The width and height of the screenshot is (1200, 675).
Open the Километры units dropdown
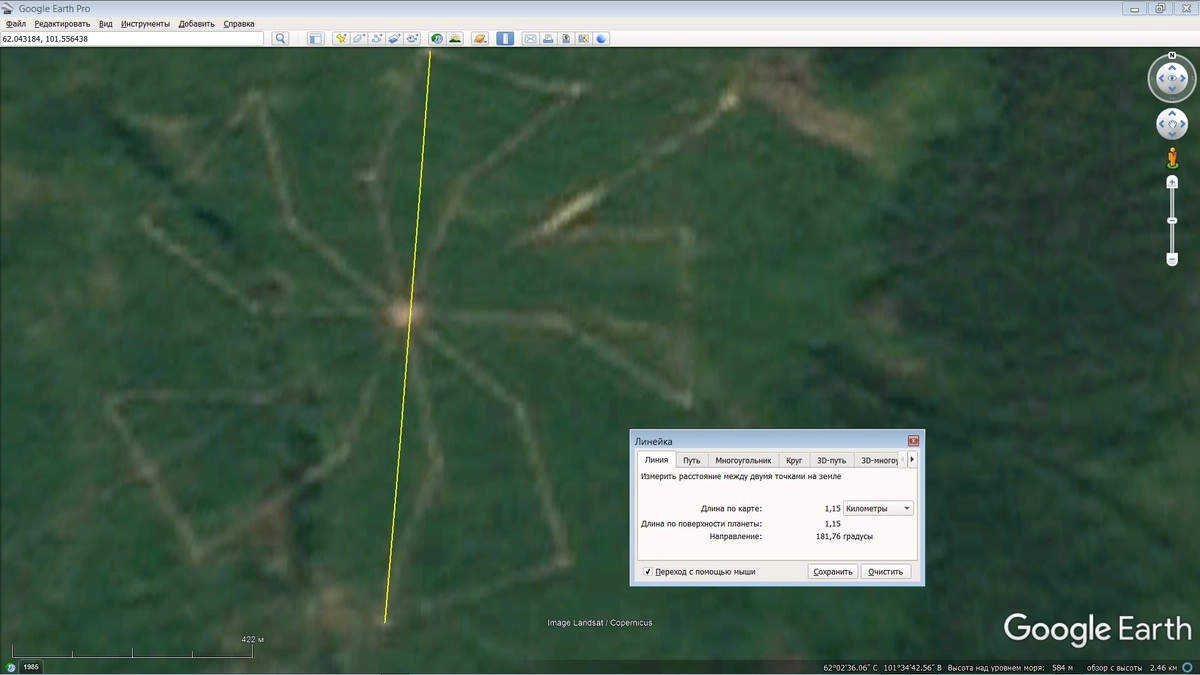(x=878, y=509)
